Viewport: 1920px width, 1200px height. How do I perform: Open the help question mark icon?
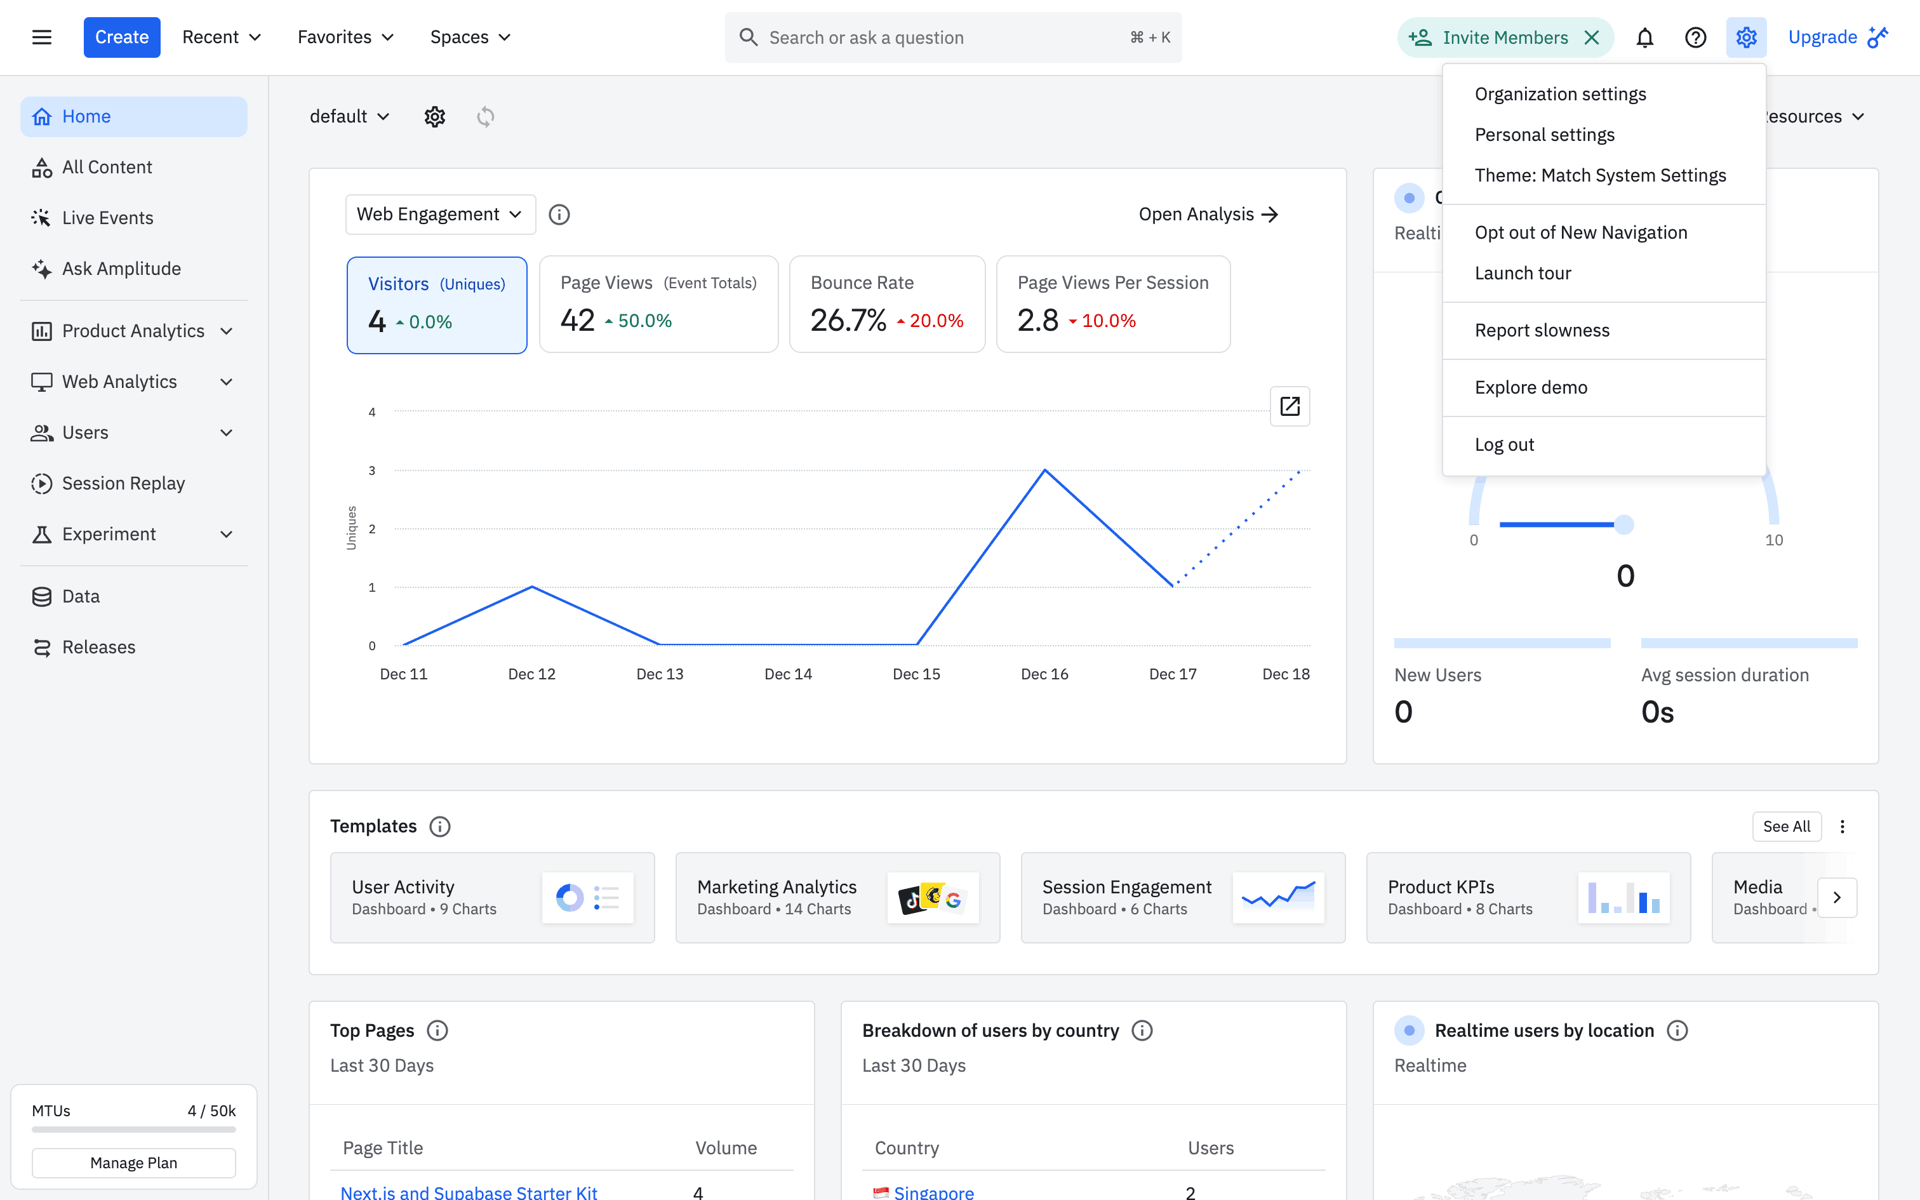[x=1695, y=37]
